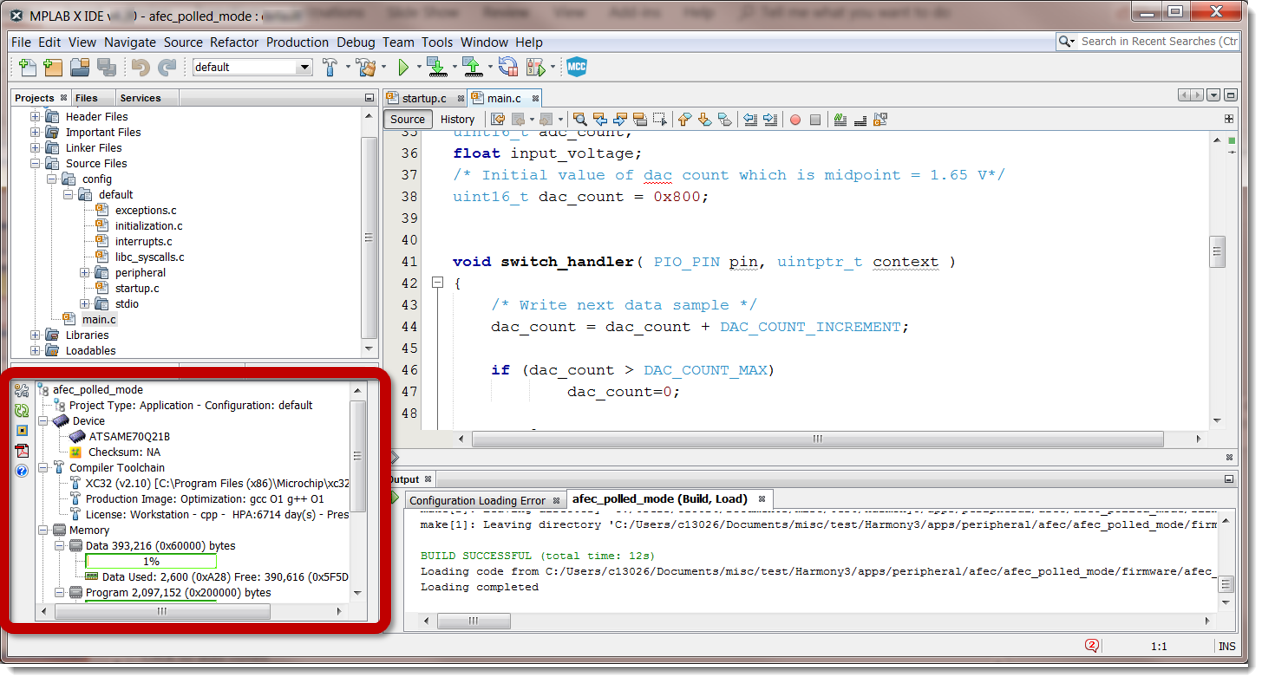The image size is (1263, 682).
Task: Click the dashboard refresh icon
Action: point(21,410)
